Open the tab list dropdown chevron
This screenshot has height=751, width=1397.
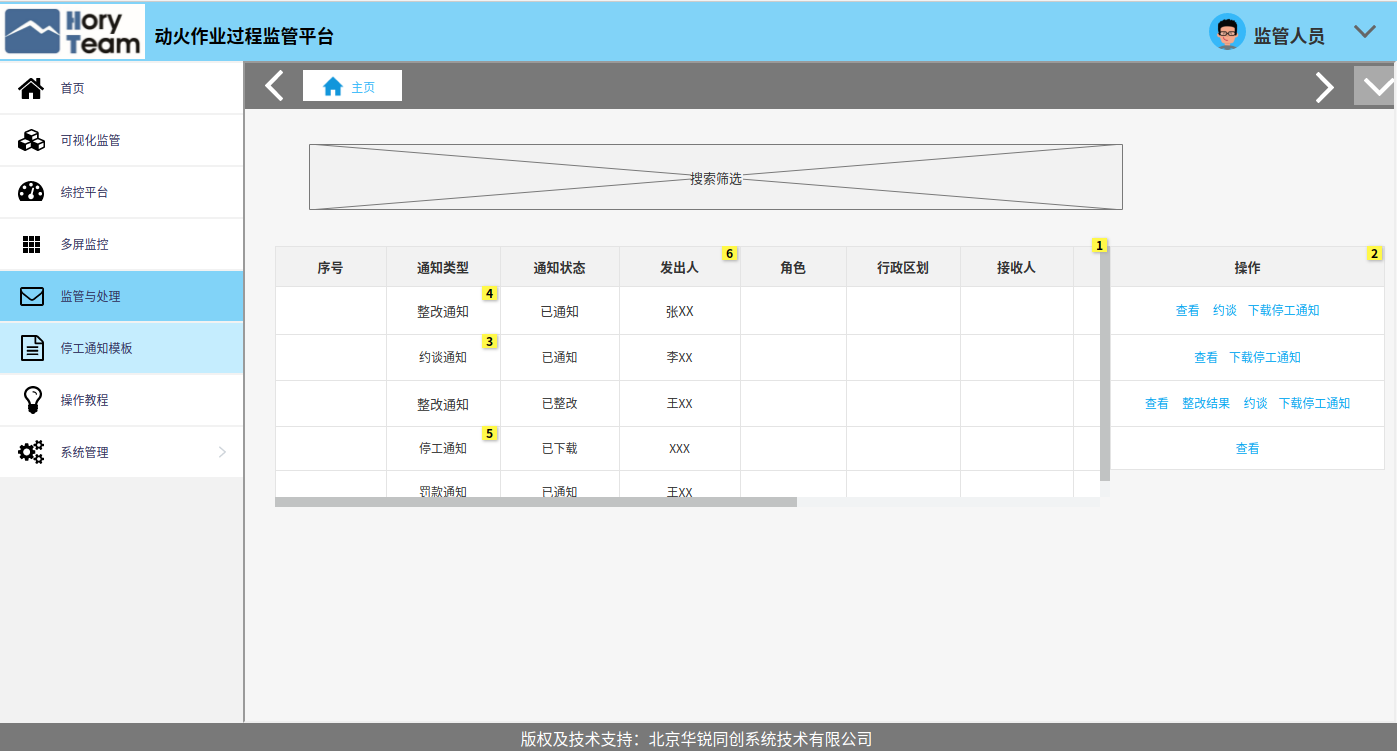[1377, 86]
